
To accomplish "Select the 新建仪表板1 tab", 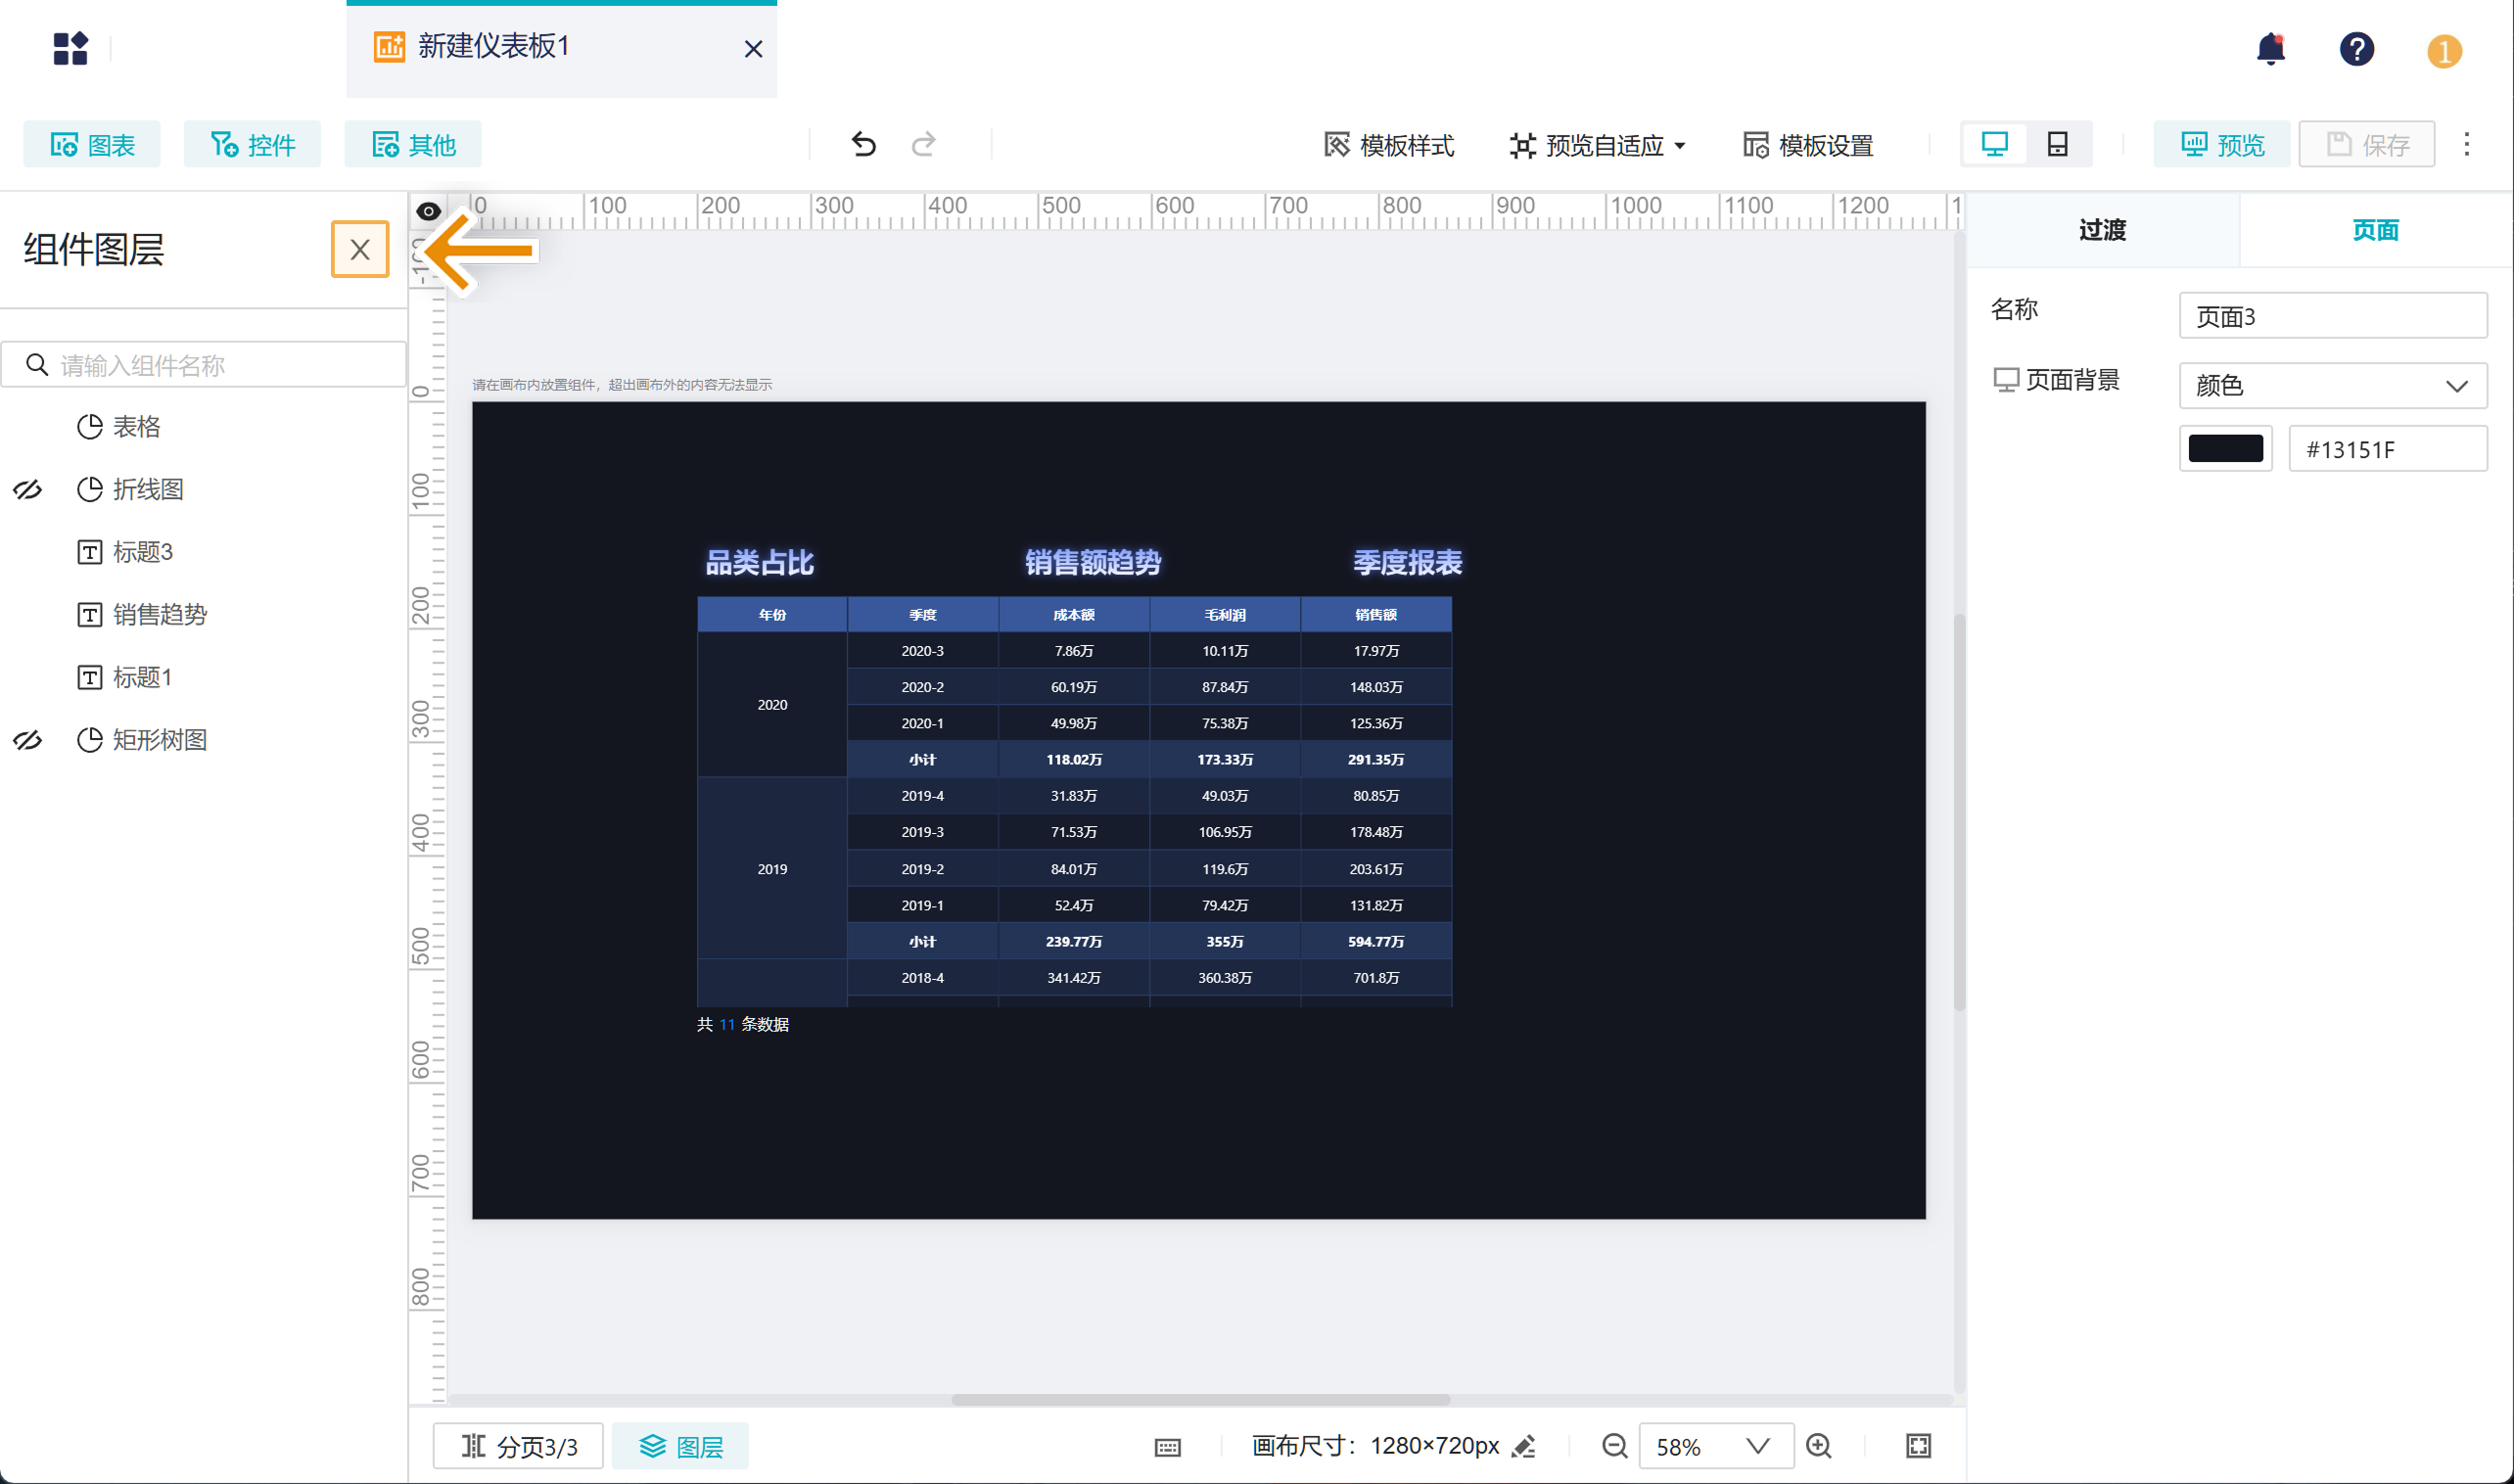I will tap(493, 47).
